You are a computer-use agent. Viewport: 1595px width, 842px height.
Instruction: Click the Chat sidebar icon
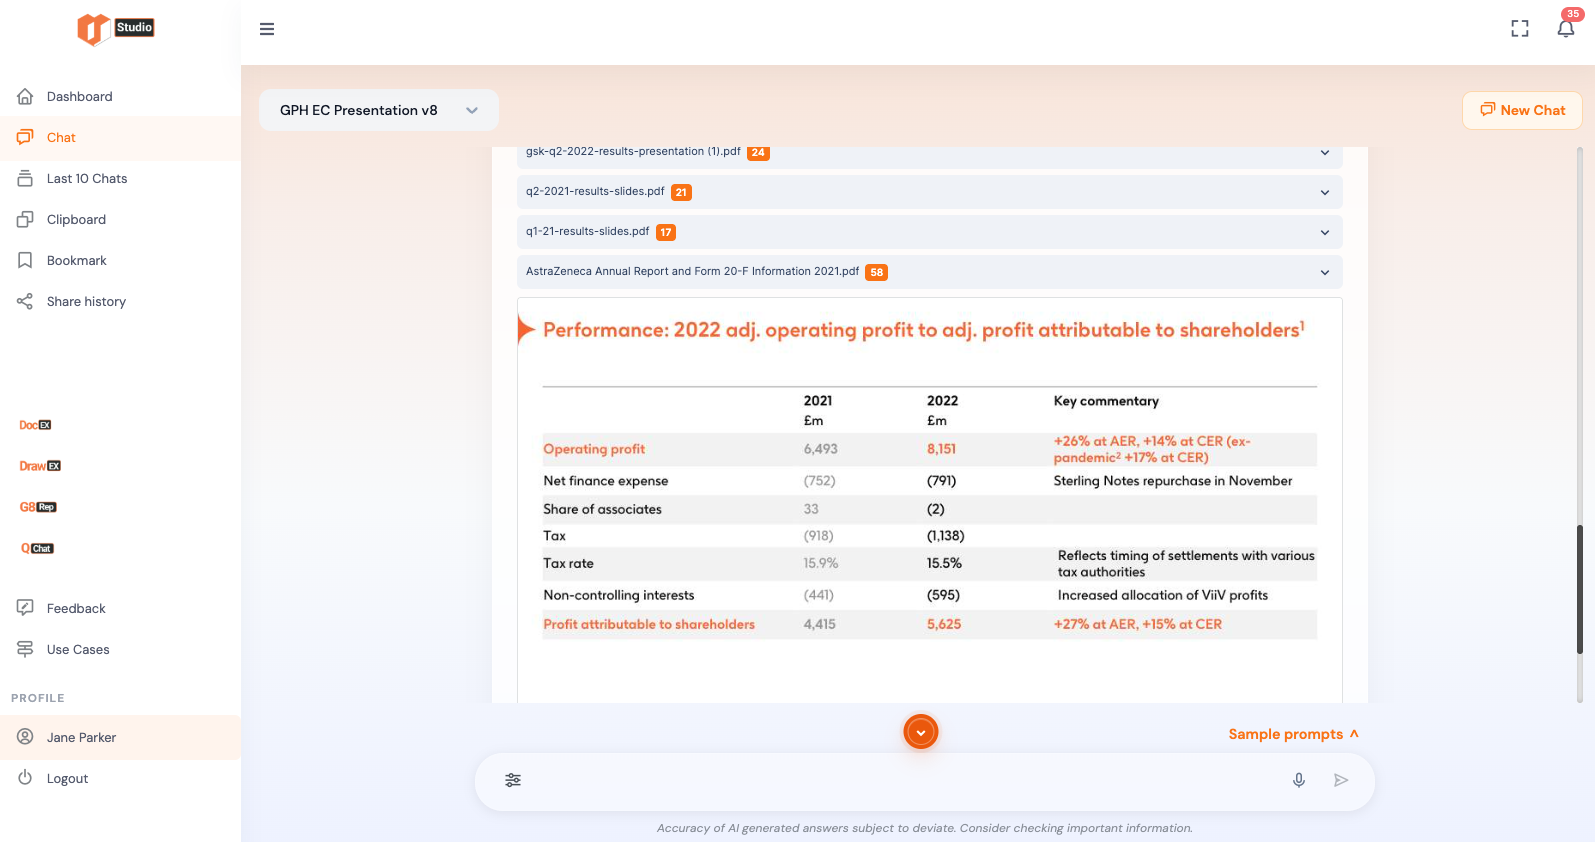click(25, 138)
